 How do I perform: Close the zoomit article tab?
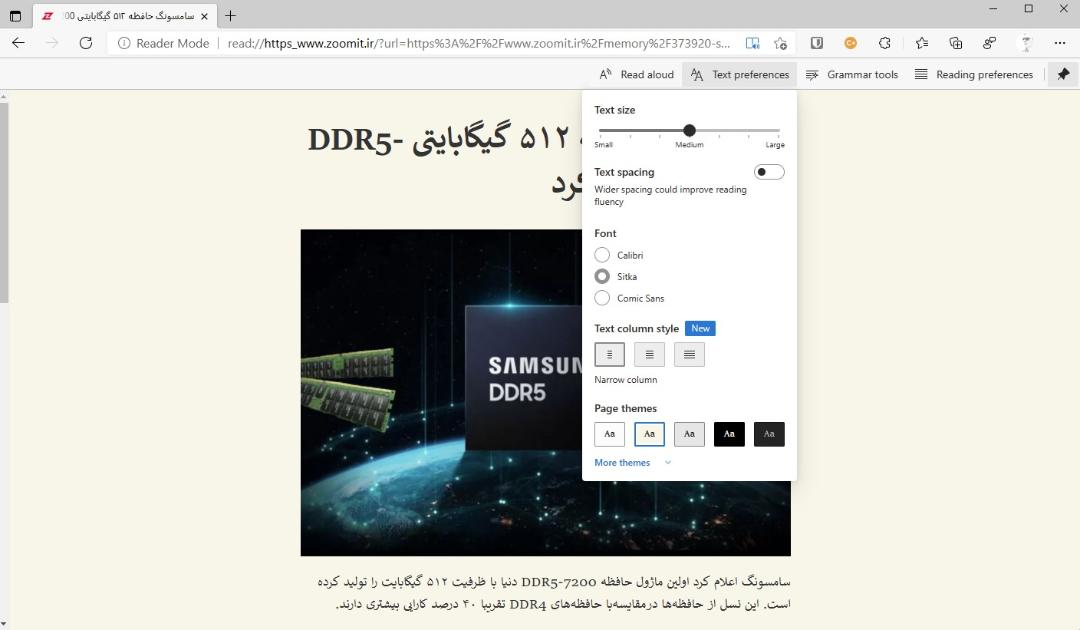[204, 16]
